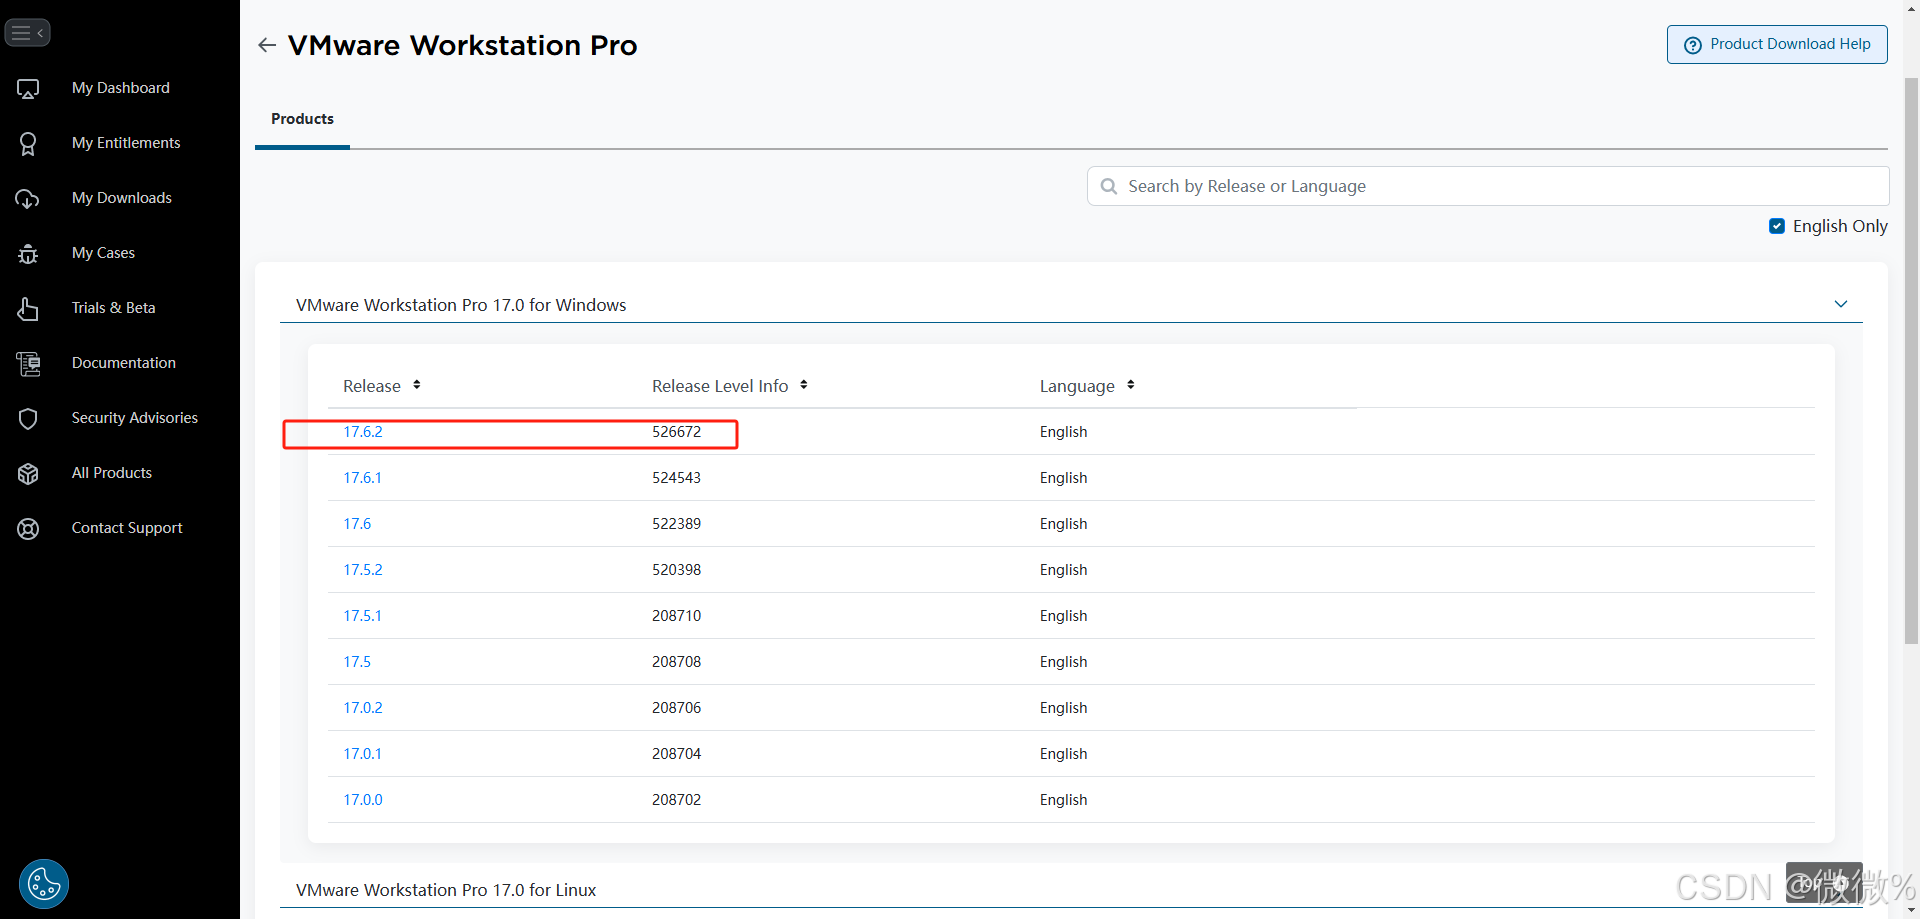Open release 17.6.1 link
The width and height of the screenshot is (1920, 919).
click(x=362, y=478)
